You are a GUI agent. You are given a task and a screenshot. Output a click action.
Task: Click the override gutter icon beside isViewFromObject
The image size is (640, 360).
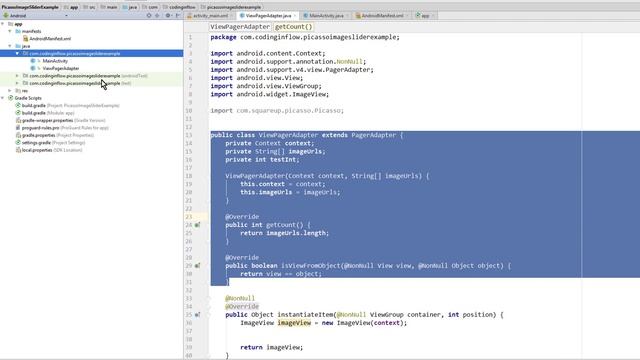(x=198, y=266)
